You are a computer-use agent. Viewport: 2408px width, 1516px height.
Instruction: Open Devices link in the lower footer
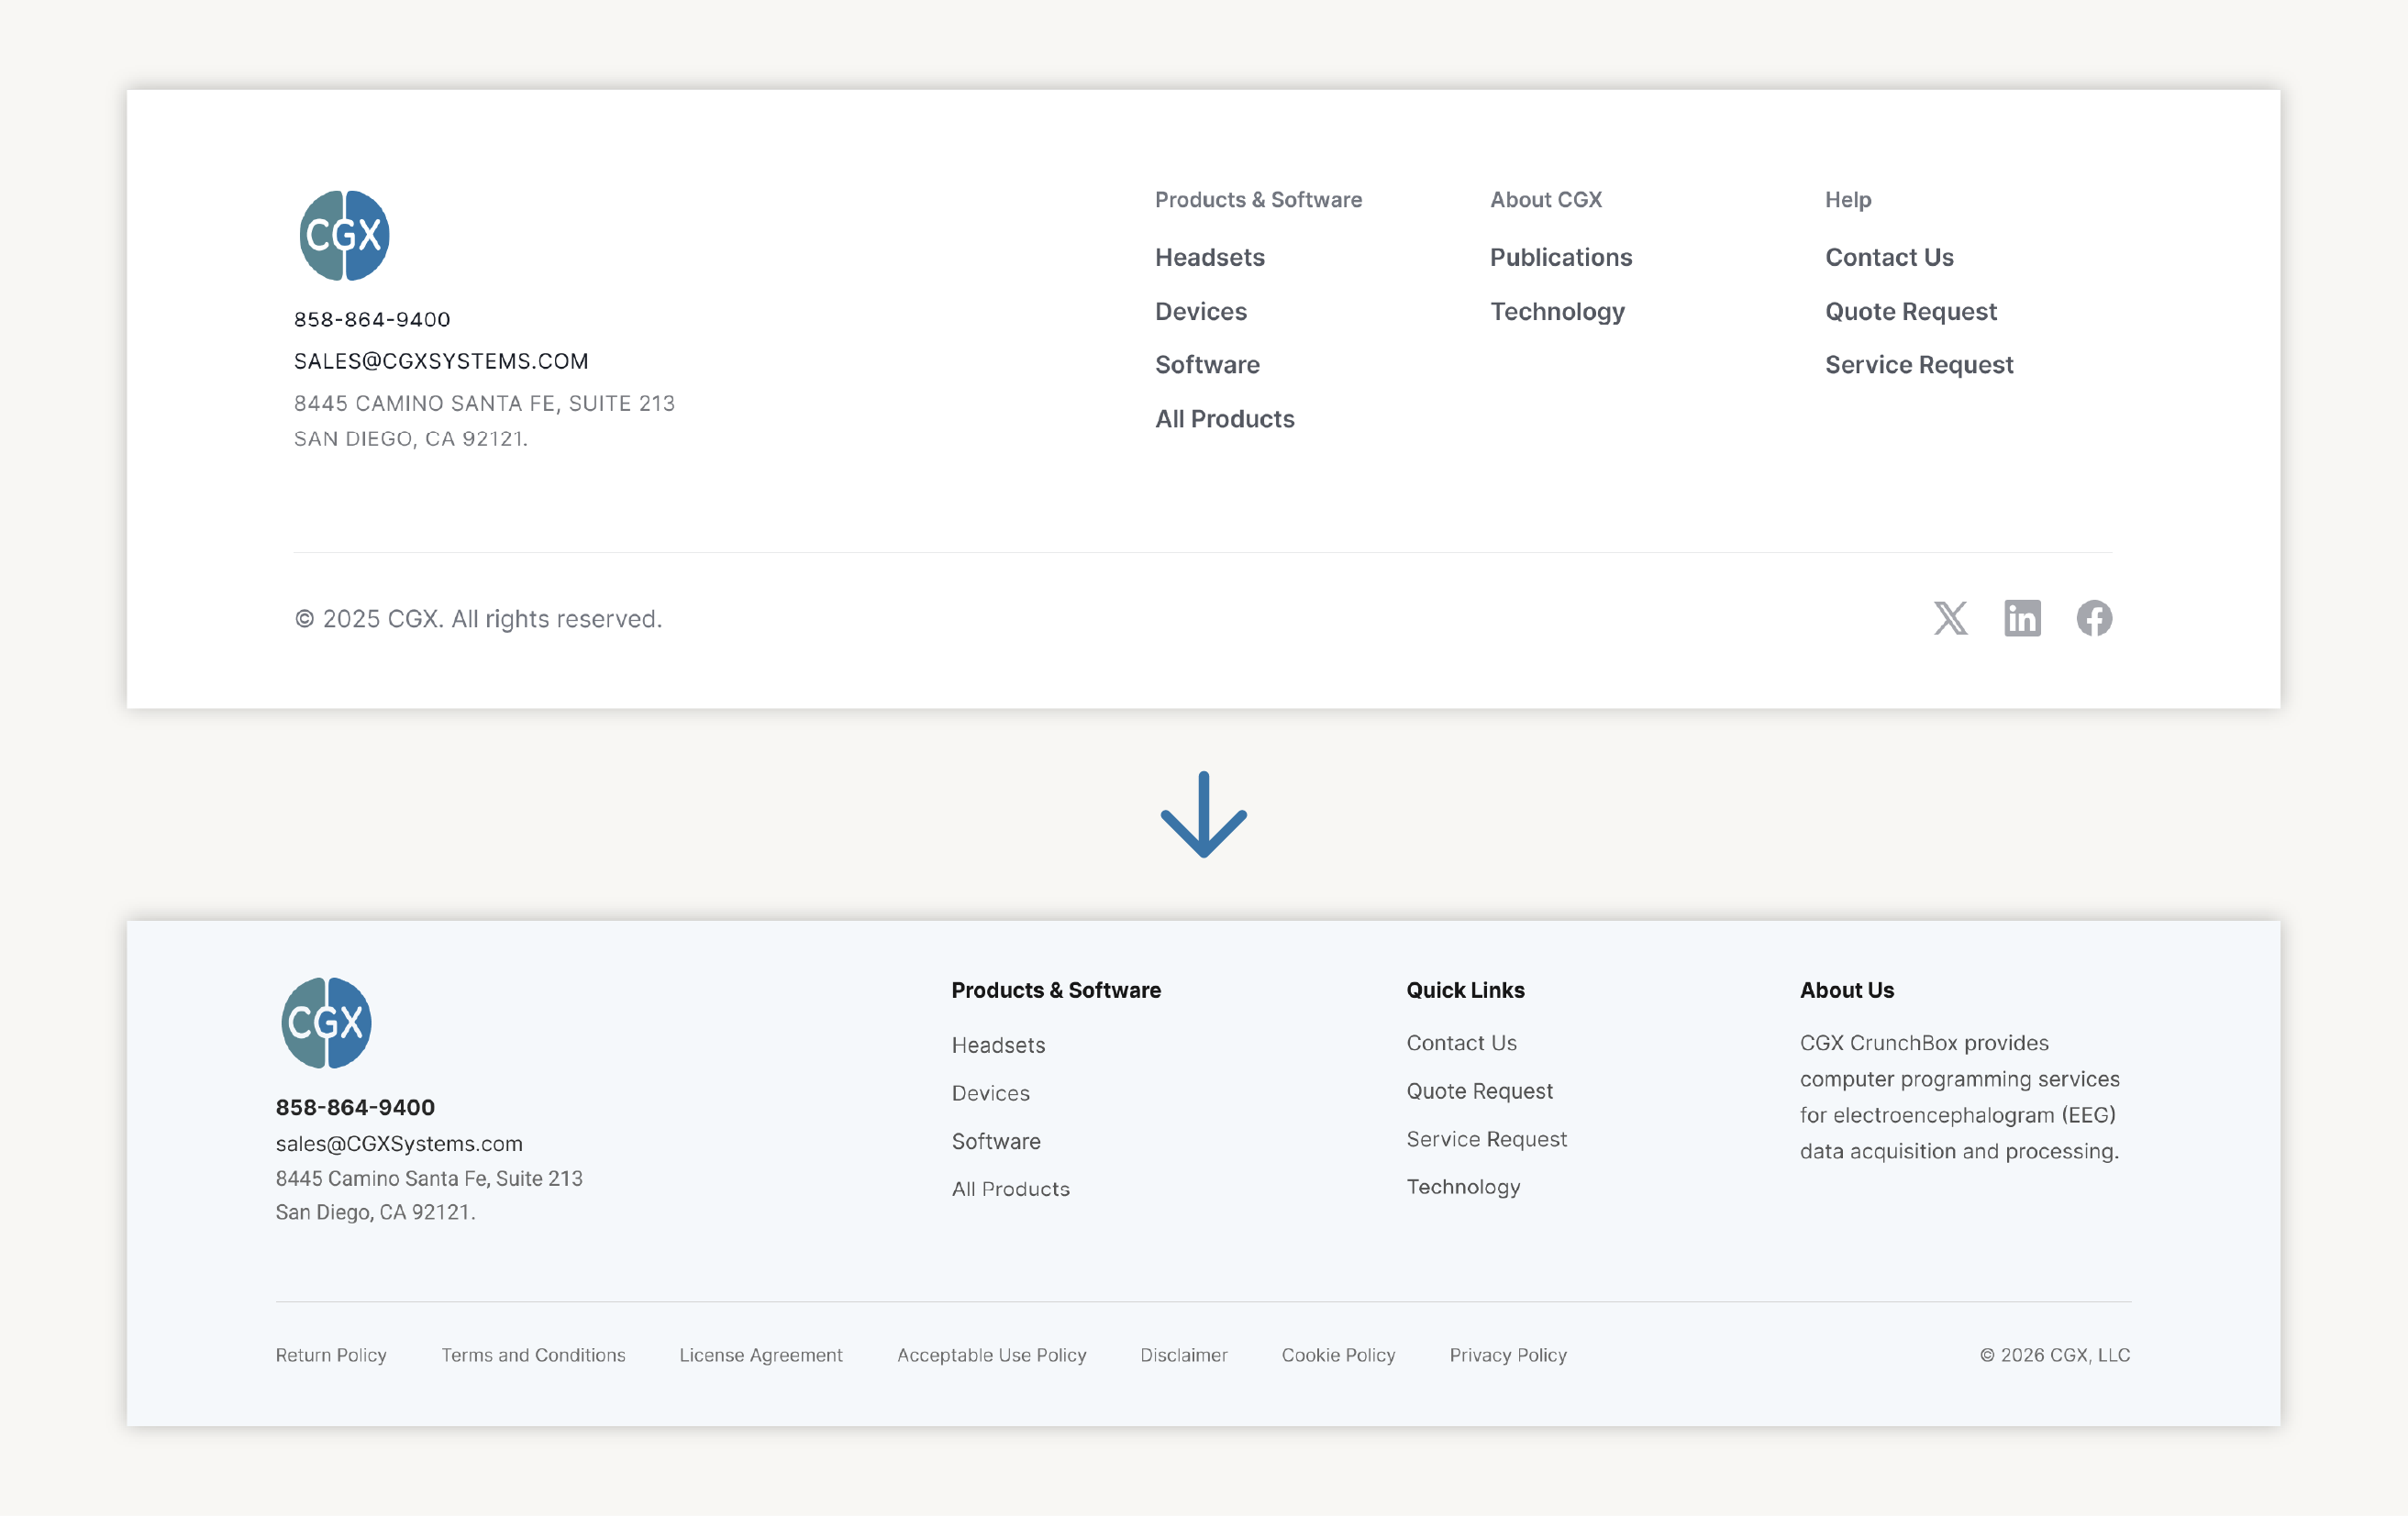pyautogui.click(x=990, y=1093)
